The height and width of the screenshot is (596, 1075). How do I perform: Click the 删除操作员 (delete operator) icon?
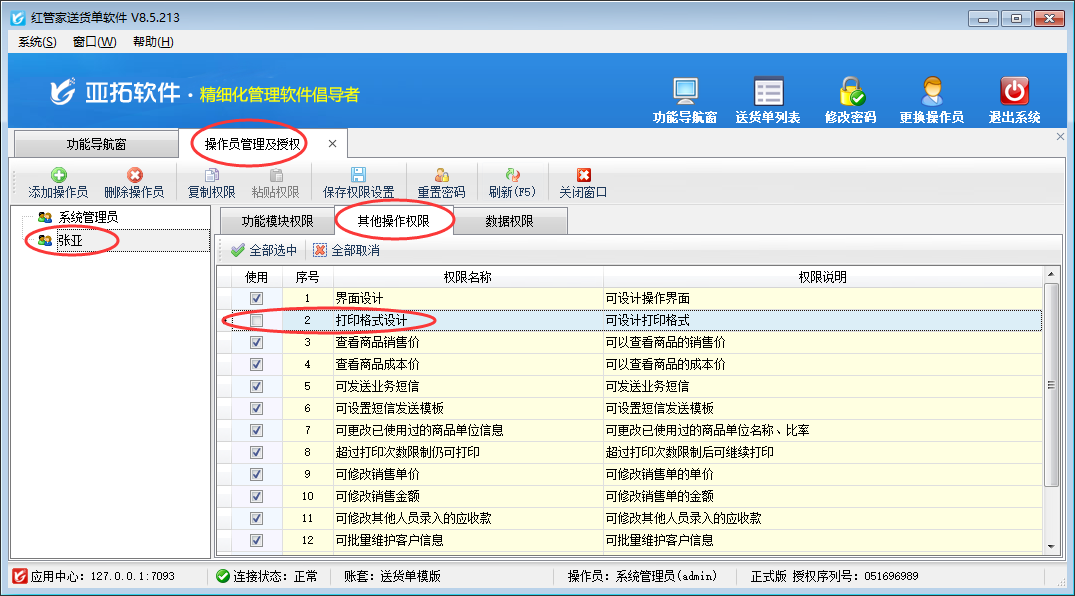point(134,175)
